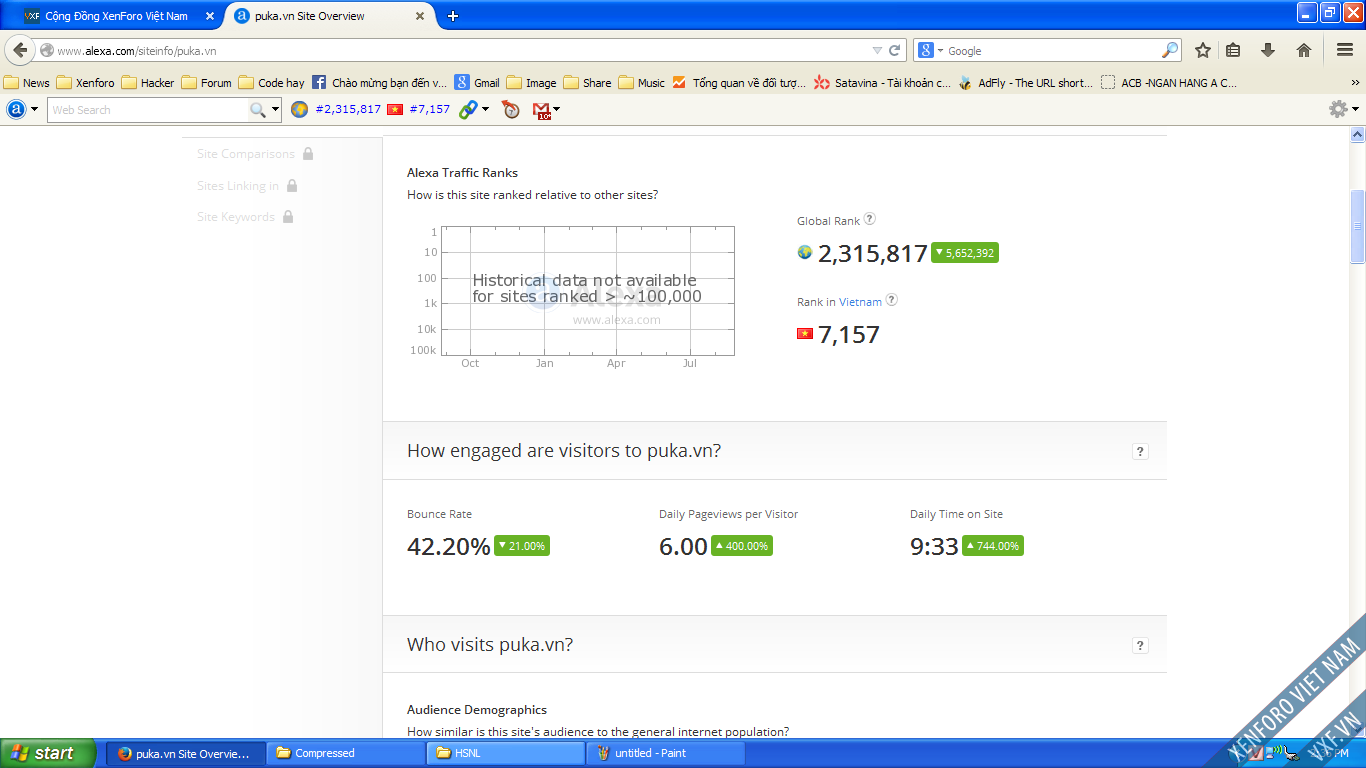
Task: Open the Gmail bookmark
Action: click(477, 83)
